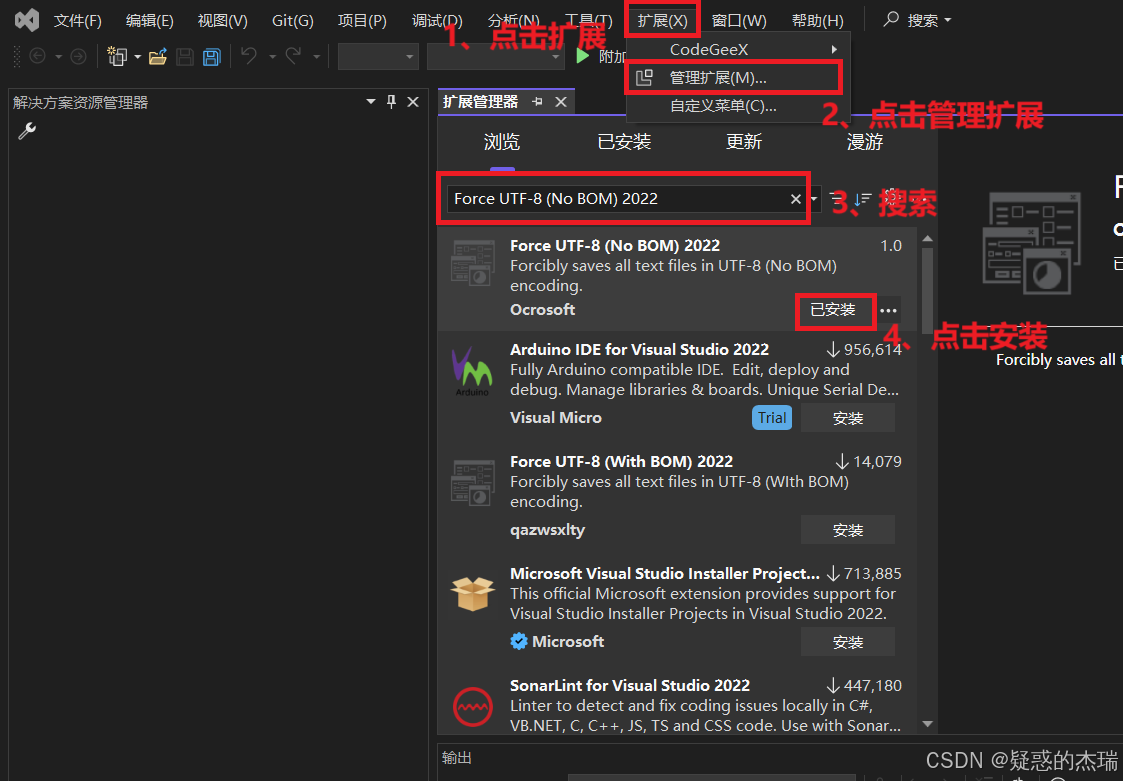The height and width of the screenshot is (781, 1123).
Task: Click the Force UTF-8 (With BOM) thumbnail icon
Action: click(473, 483)
